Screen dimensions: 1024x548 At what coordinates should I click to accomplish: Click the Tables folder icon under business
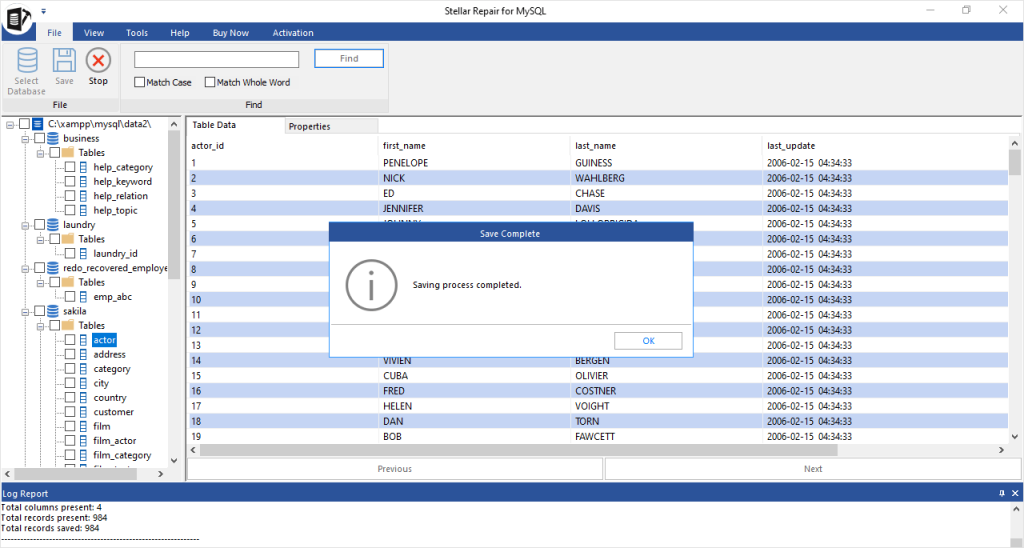pos(68,153)
